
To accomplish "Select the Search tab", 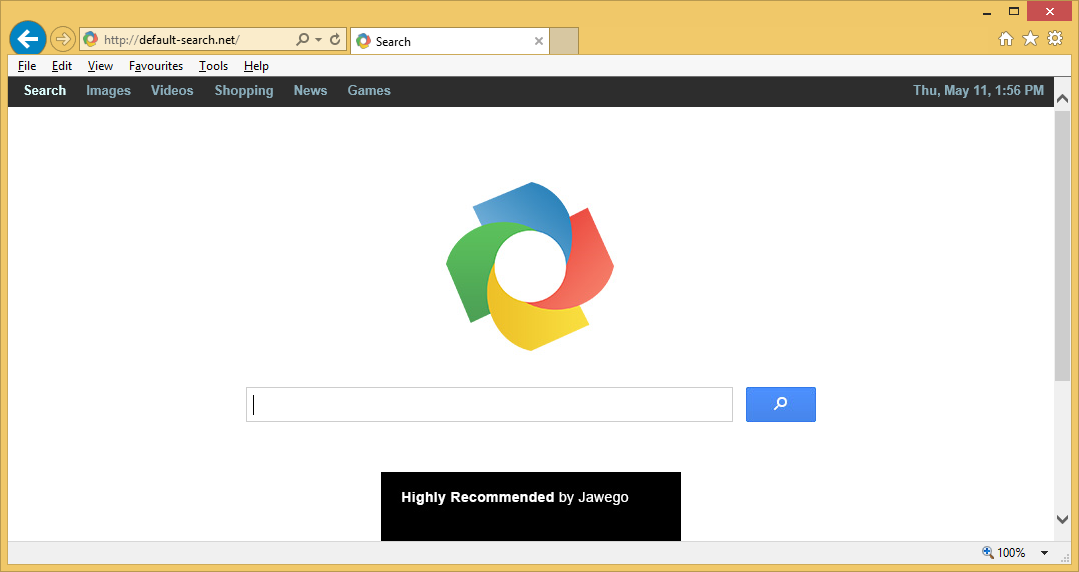I will (450, 41).
